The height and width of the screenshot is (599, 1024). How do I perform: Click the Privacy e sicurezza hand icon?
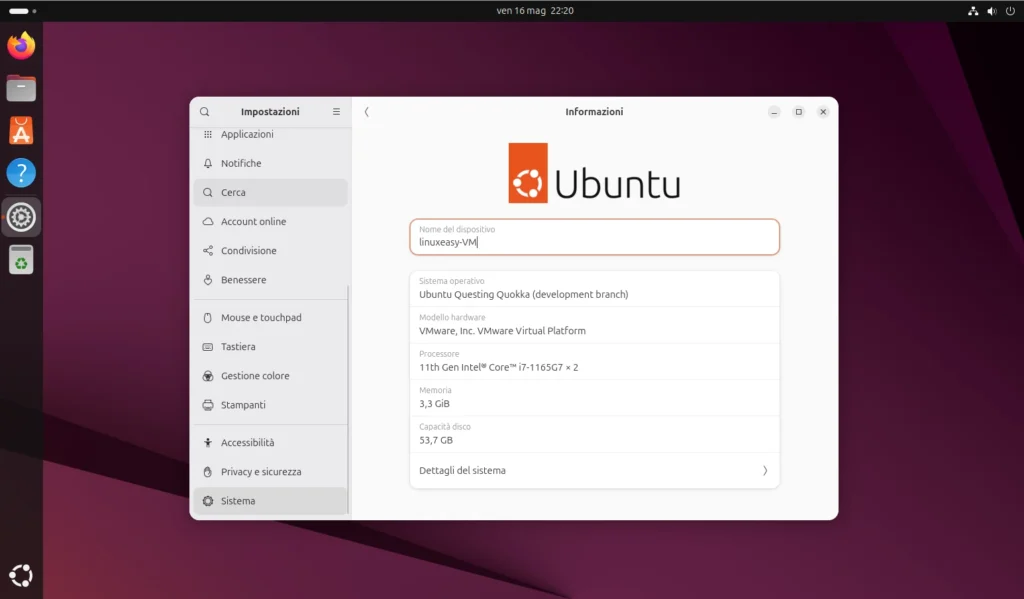[x=208, y=472]
